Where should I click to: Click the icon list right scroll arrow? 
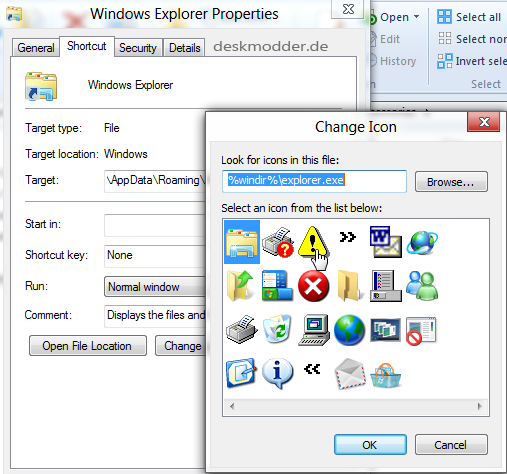[479, 406]
